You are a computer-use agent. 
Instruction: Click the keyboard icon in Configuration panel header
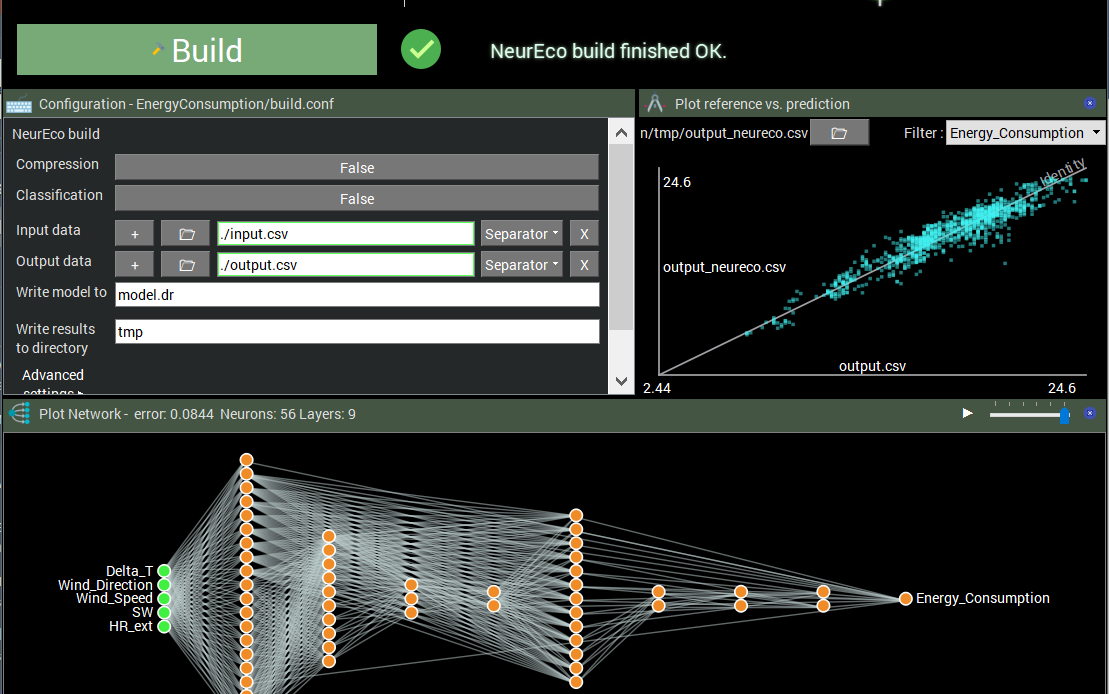coord(19,104)
